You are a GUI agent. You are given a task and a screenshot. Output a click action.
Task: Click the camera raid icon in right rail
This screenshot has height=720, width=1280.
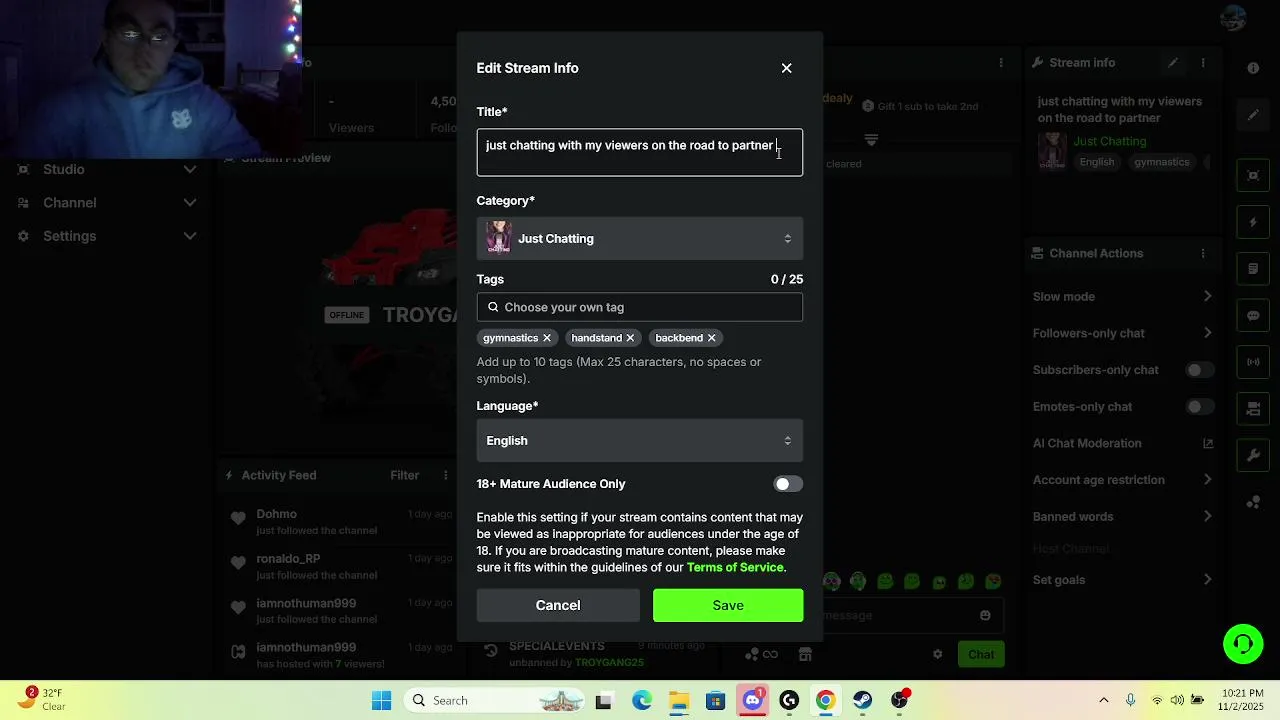(x=1253, y=409)
